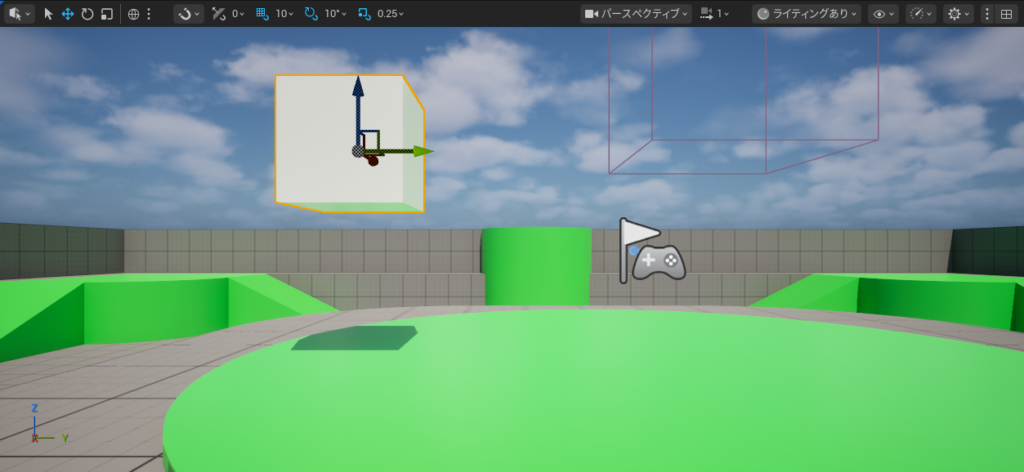Open the パースペクティブ view dropdown
Viewport: 1024px width, 472px height.
coord(638,14)
